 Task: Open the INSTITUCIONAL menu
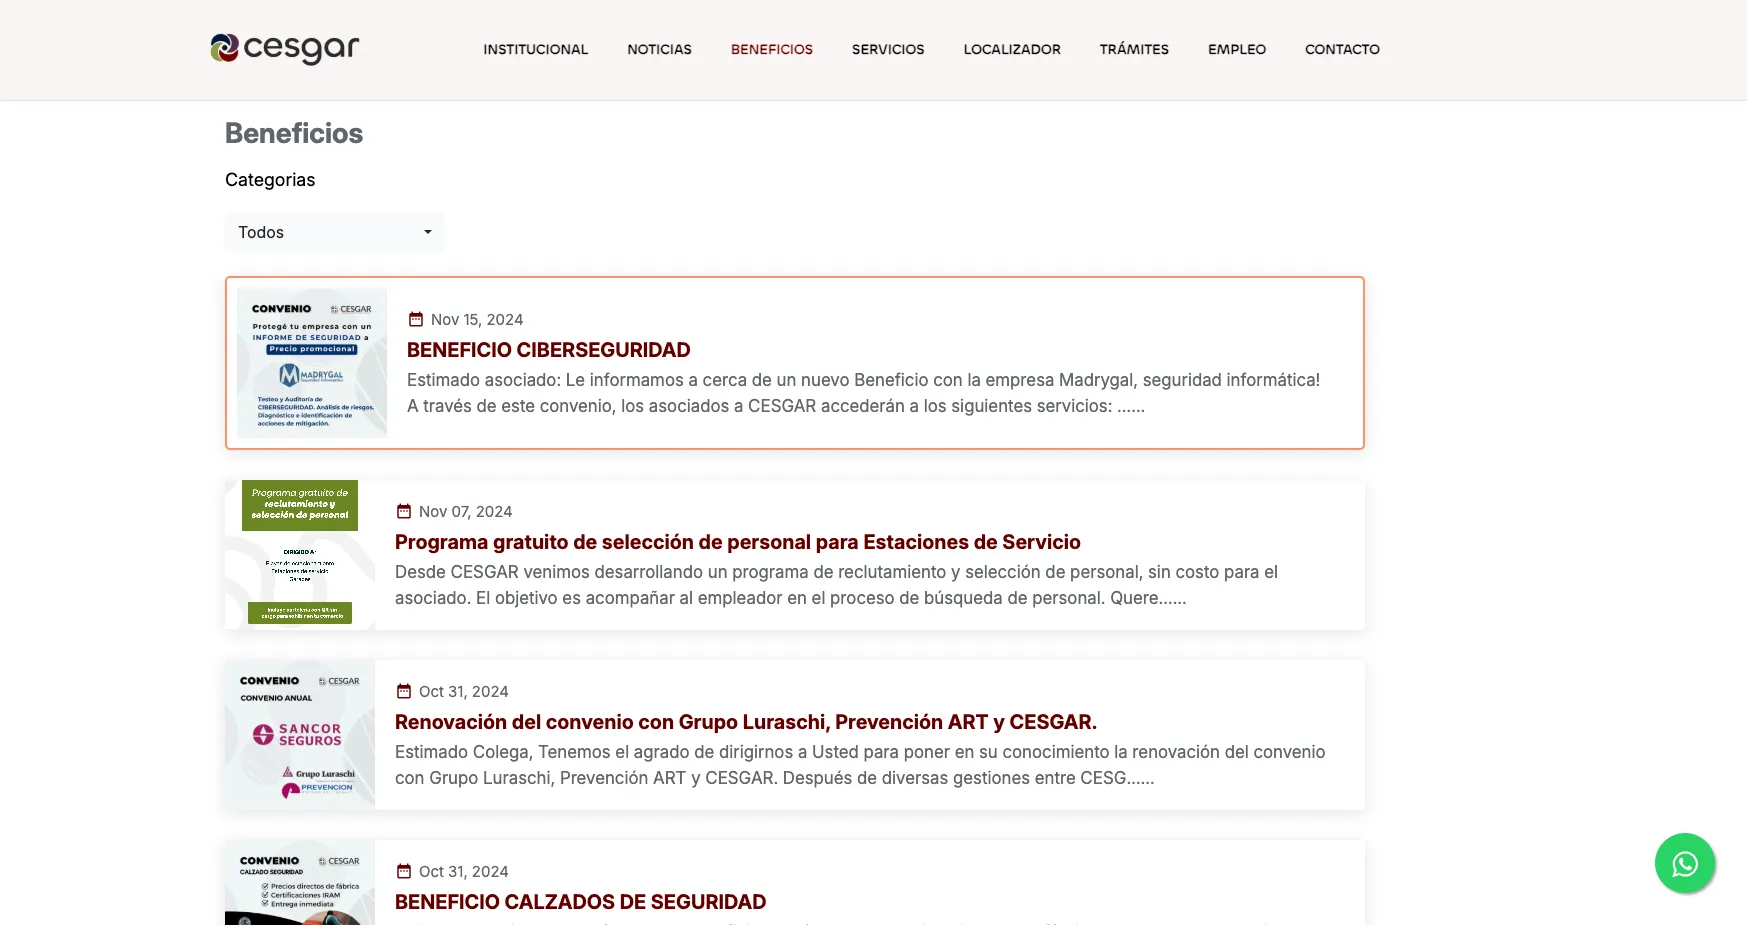536,49
